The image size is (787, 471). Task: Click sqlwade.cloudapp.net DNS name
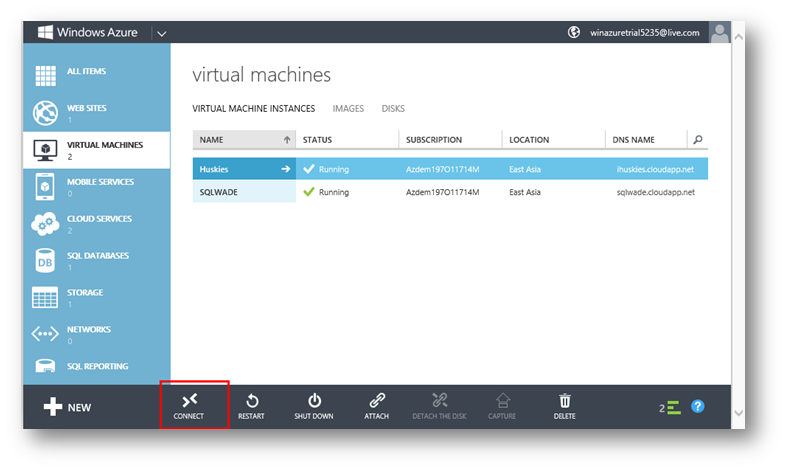click(655, 192)
